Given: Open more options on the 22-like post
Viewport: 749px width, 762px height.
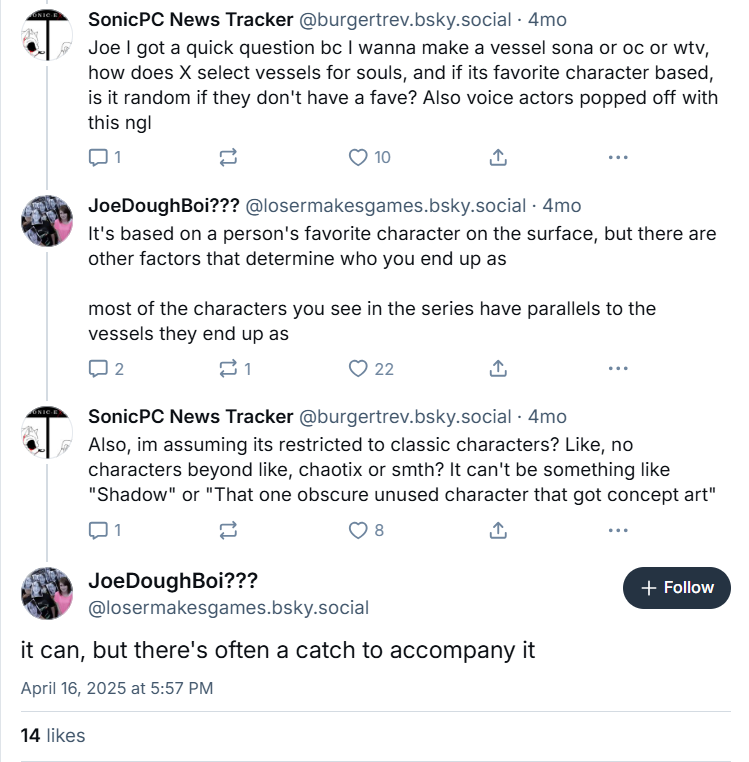Looking at the screenshot, I should [618, 369].
